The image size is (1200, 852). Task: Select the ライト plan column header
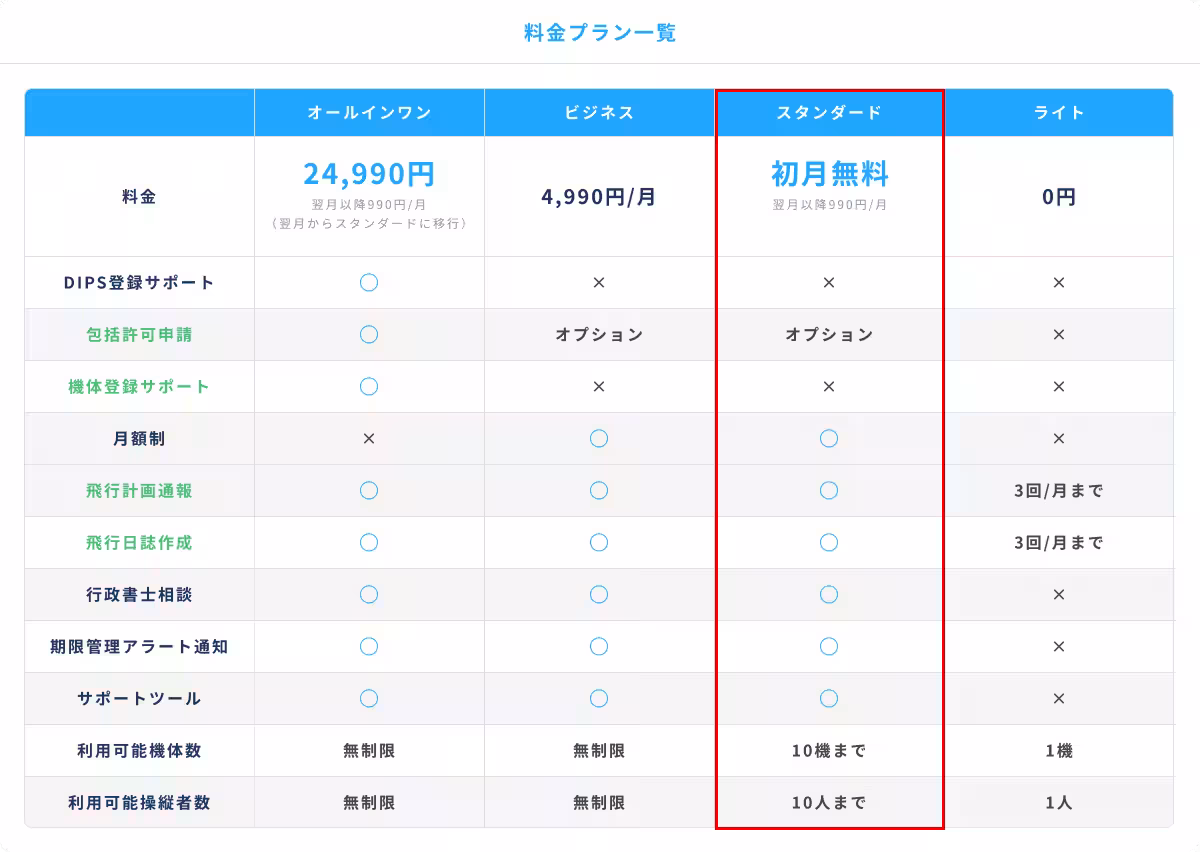[x=1059, y=113]
